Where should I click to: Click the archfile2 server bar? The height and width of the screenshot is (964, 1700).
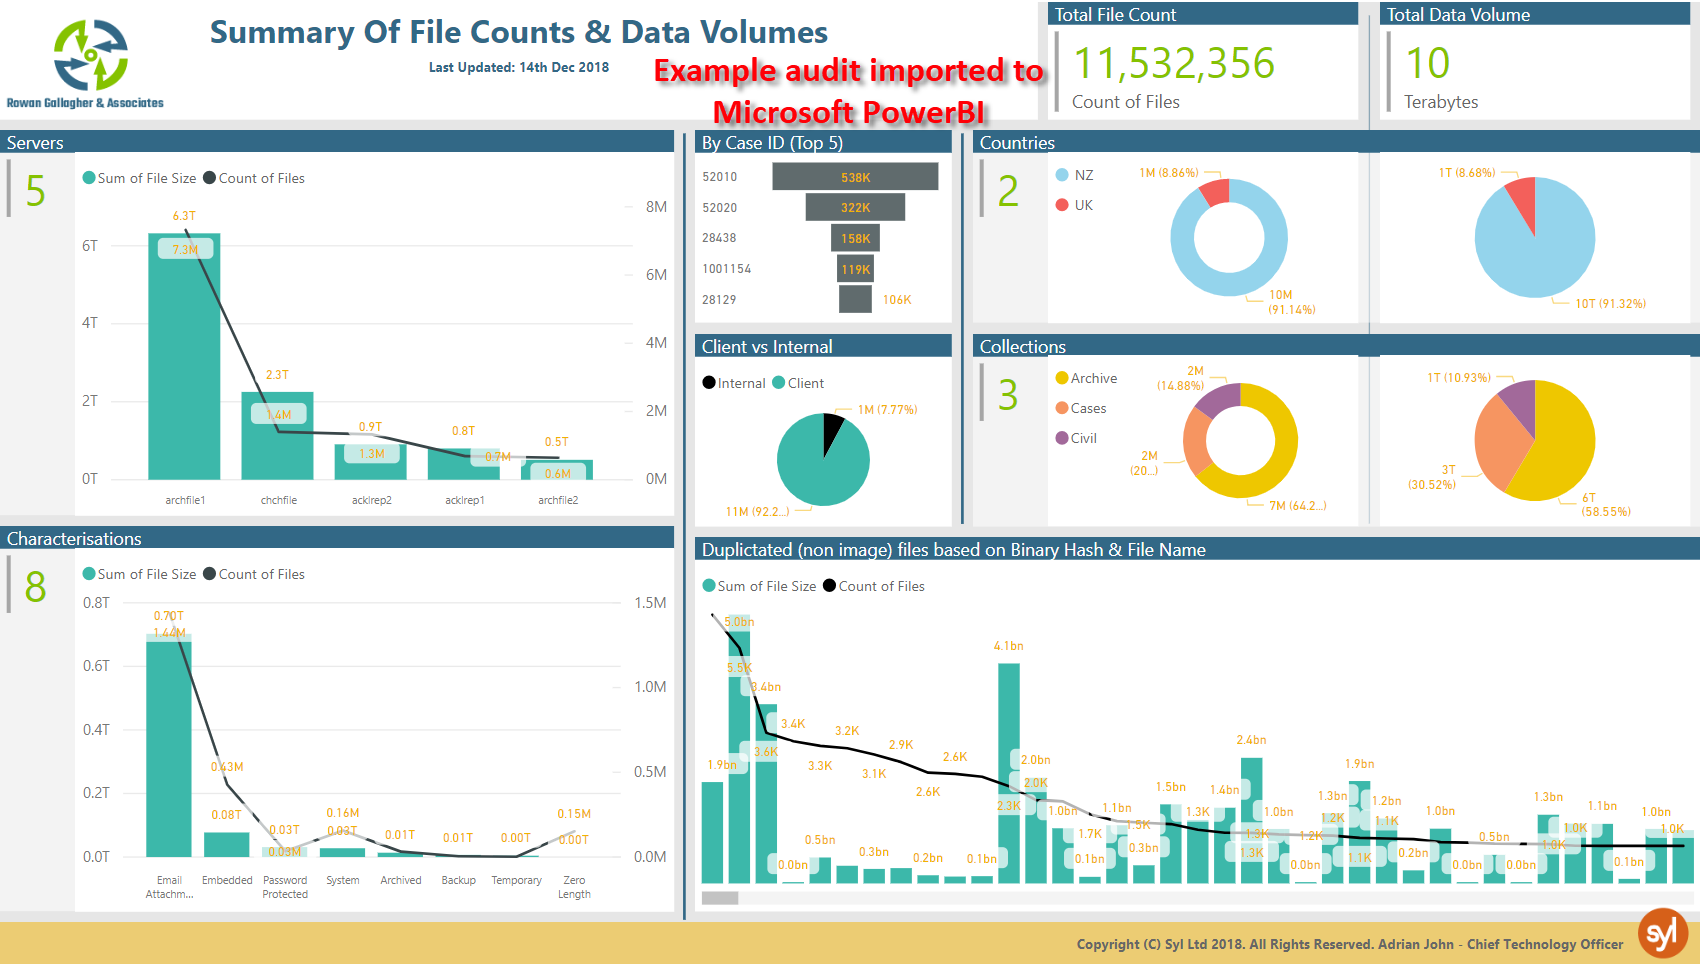click(557, 470)
